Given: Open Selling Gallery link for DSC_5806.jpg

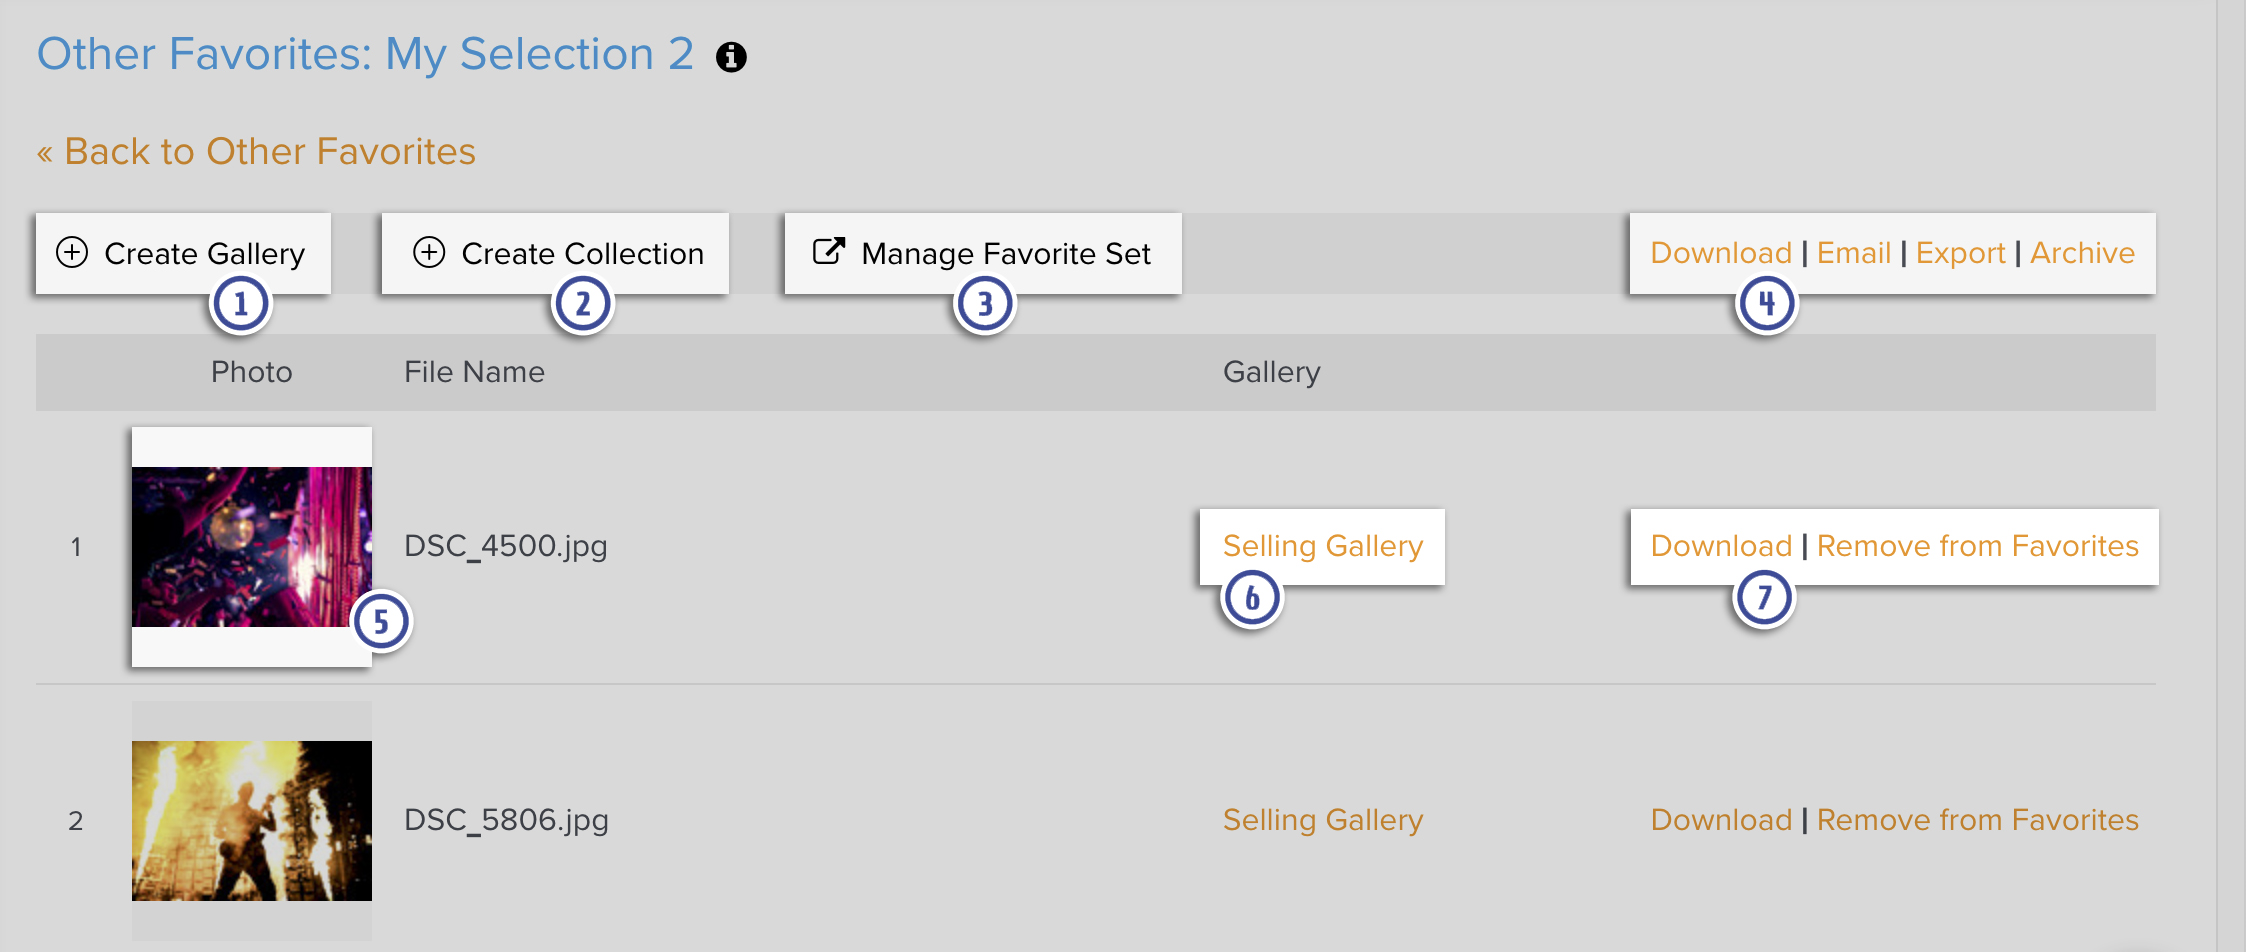Looking at the screenshot, I should pyautogui.click(x=1322, y=820).
